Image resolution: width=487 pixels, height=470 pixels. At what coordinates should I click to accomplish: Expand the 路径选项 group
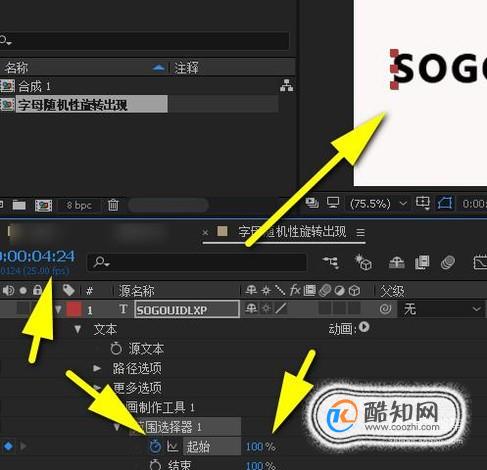tap(97, 368)
